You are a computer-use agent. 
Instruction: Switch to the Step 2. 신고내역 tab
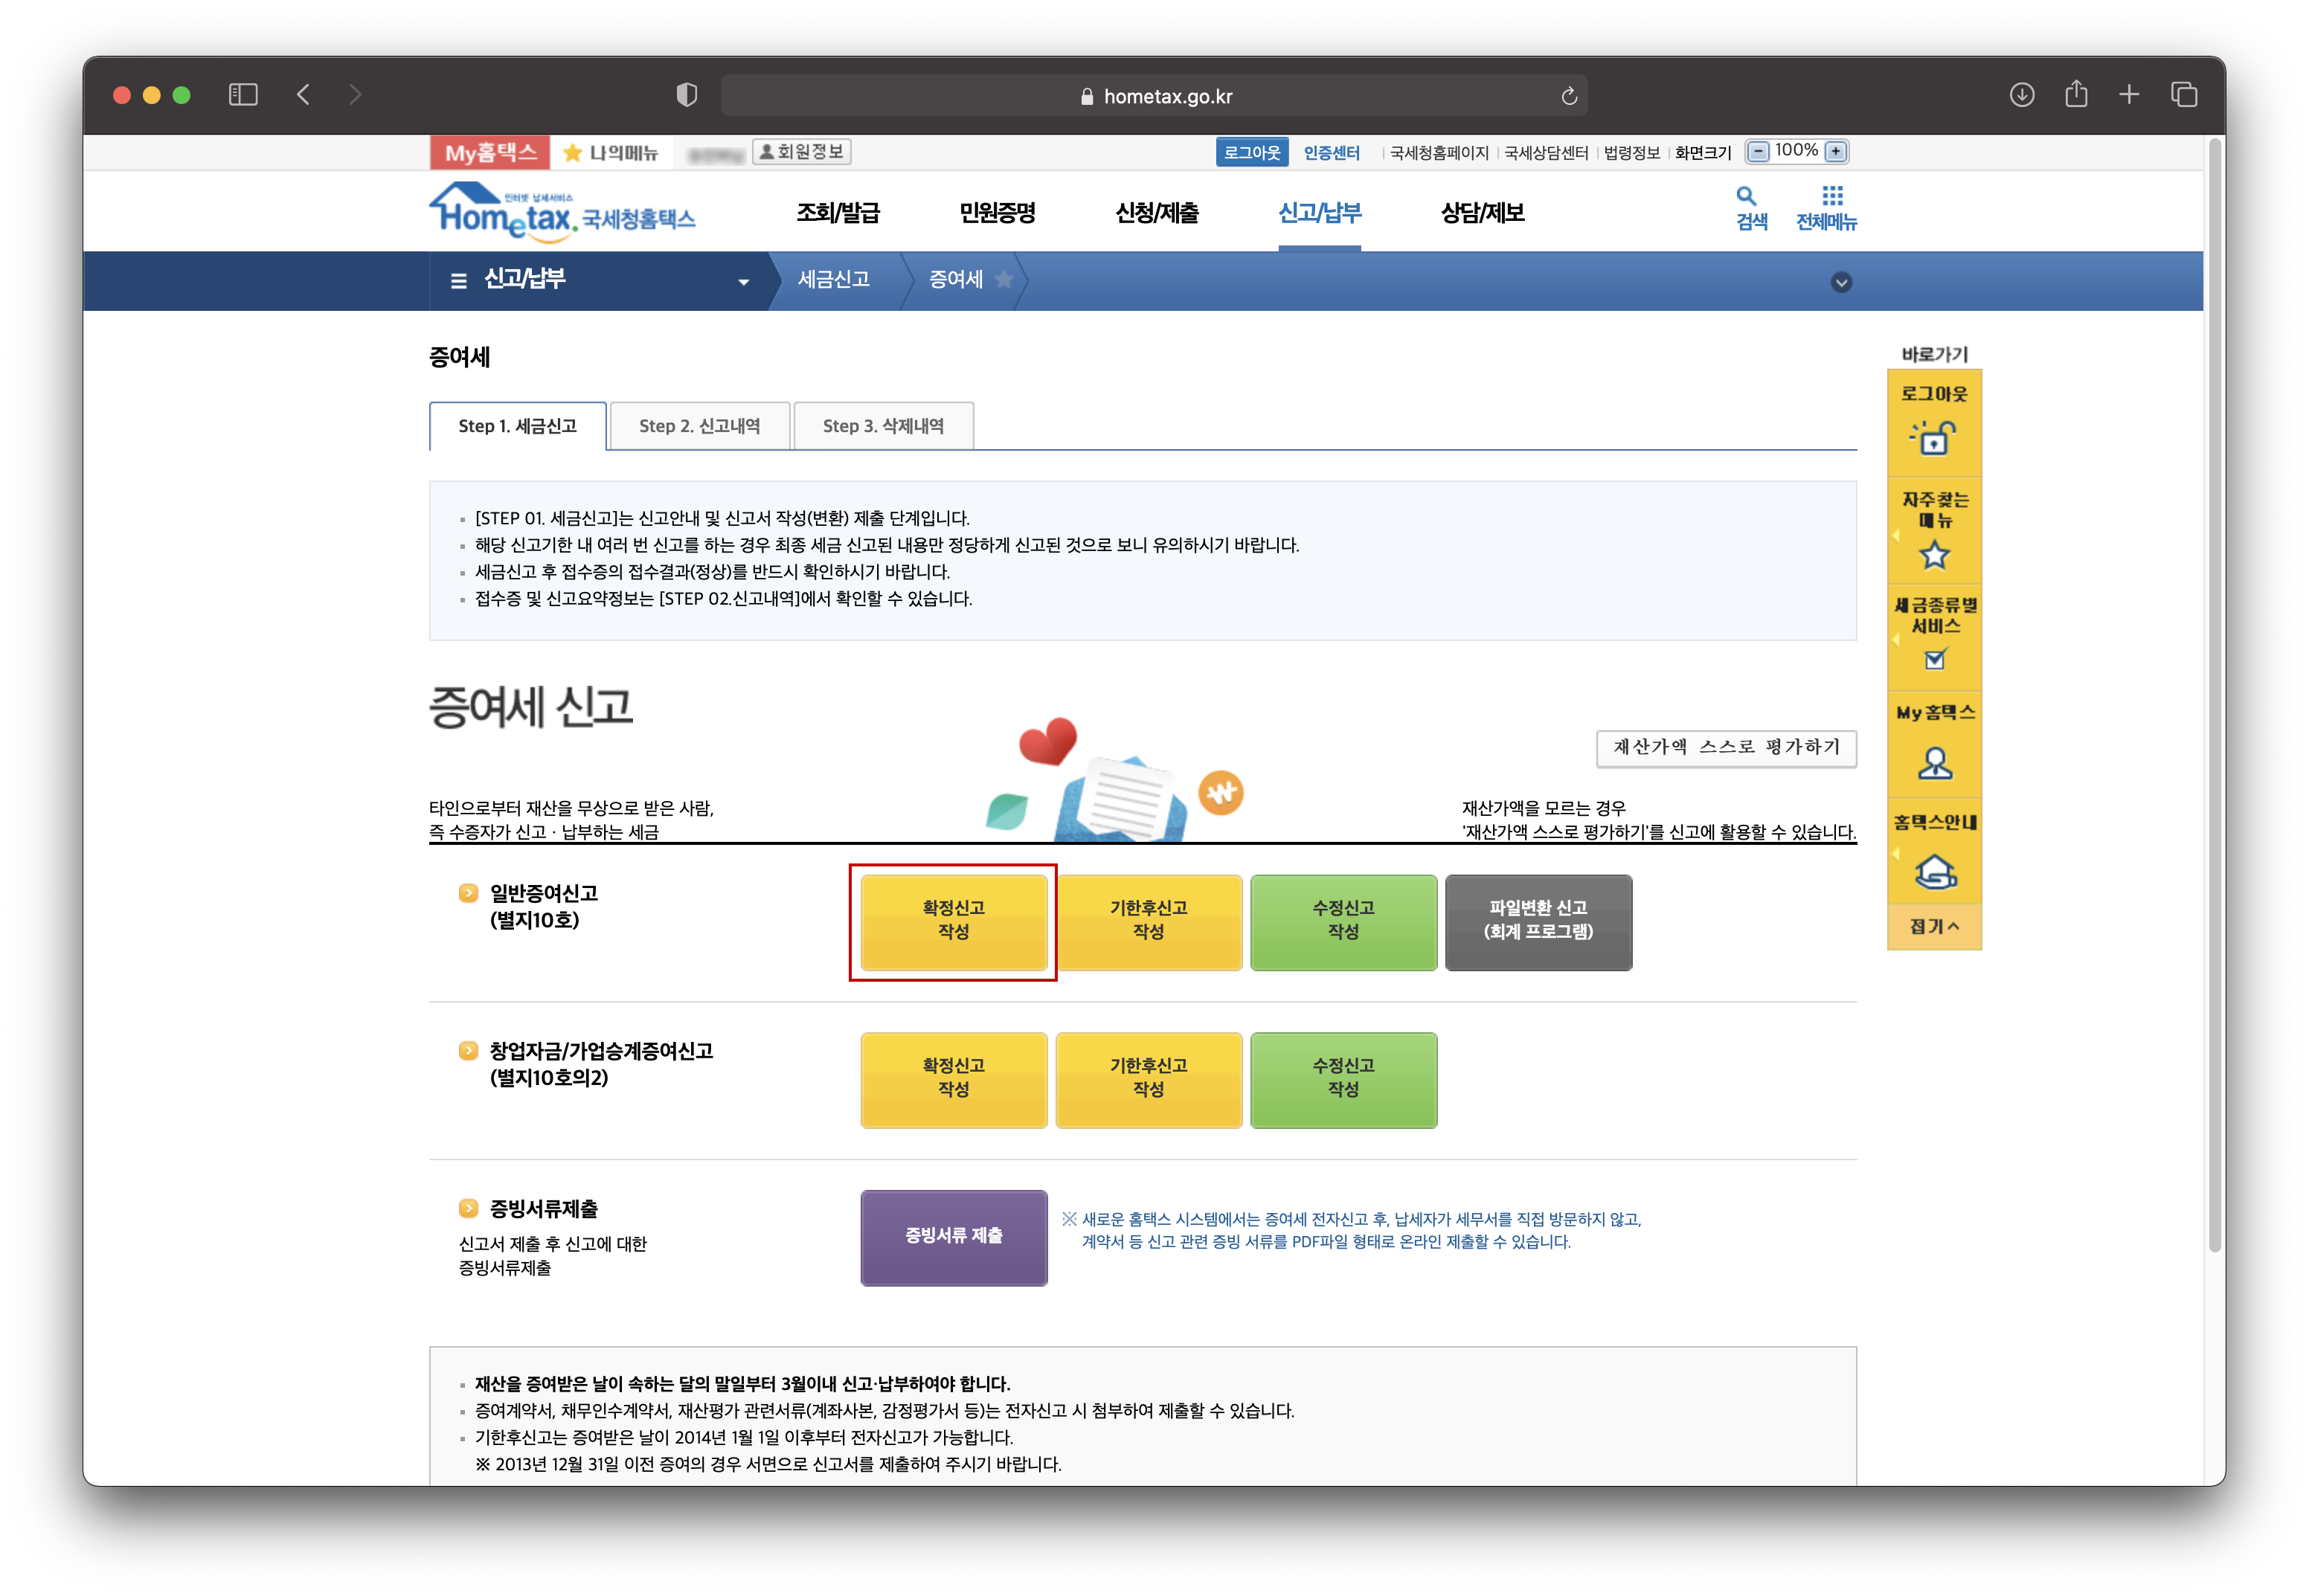tap(699, 426)
